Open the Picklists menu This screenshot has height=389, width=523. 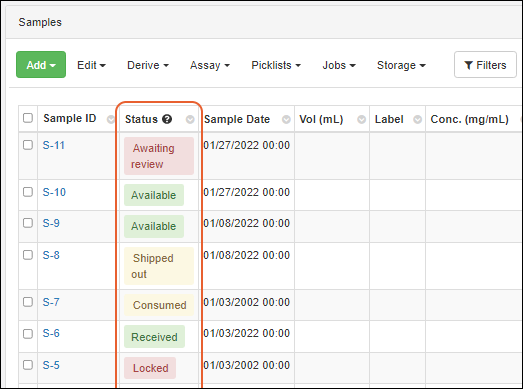pyautogui.click(x=276, y=65)
